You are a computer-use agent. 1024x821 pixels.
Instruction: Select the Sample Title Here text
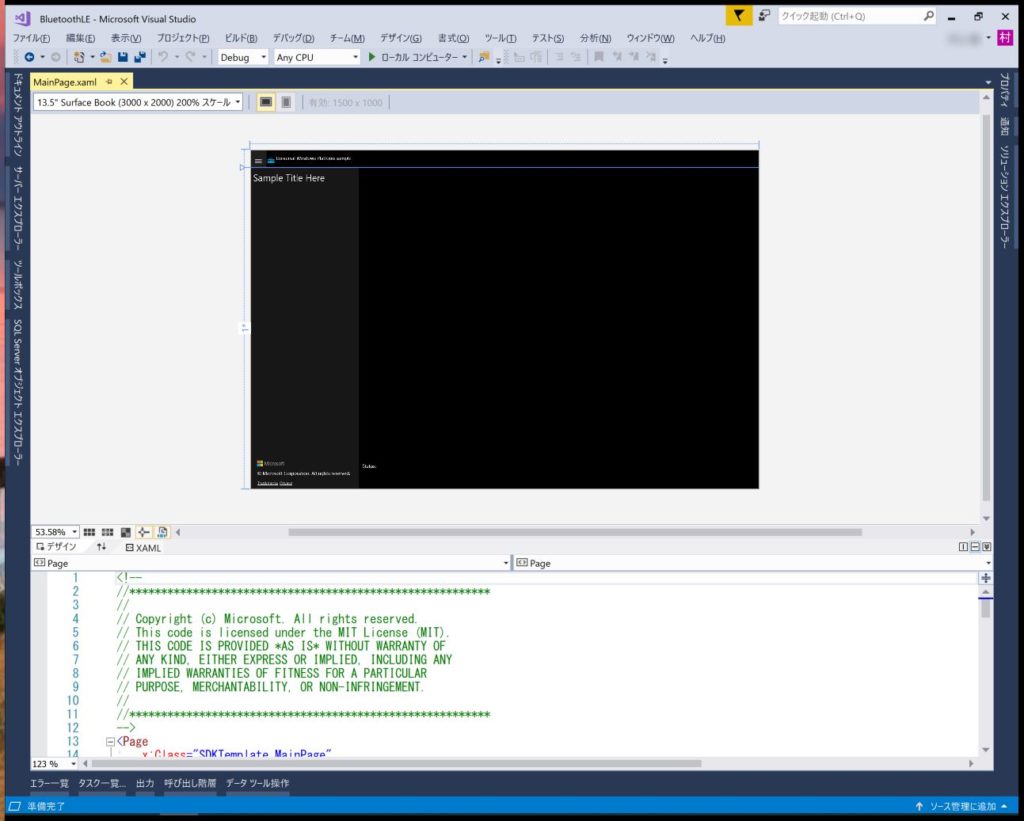pos(289,178)
